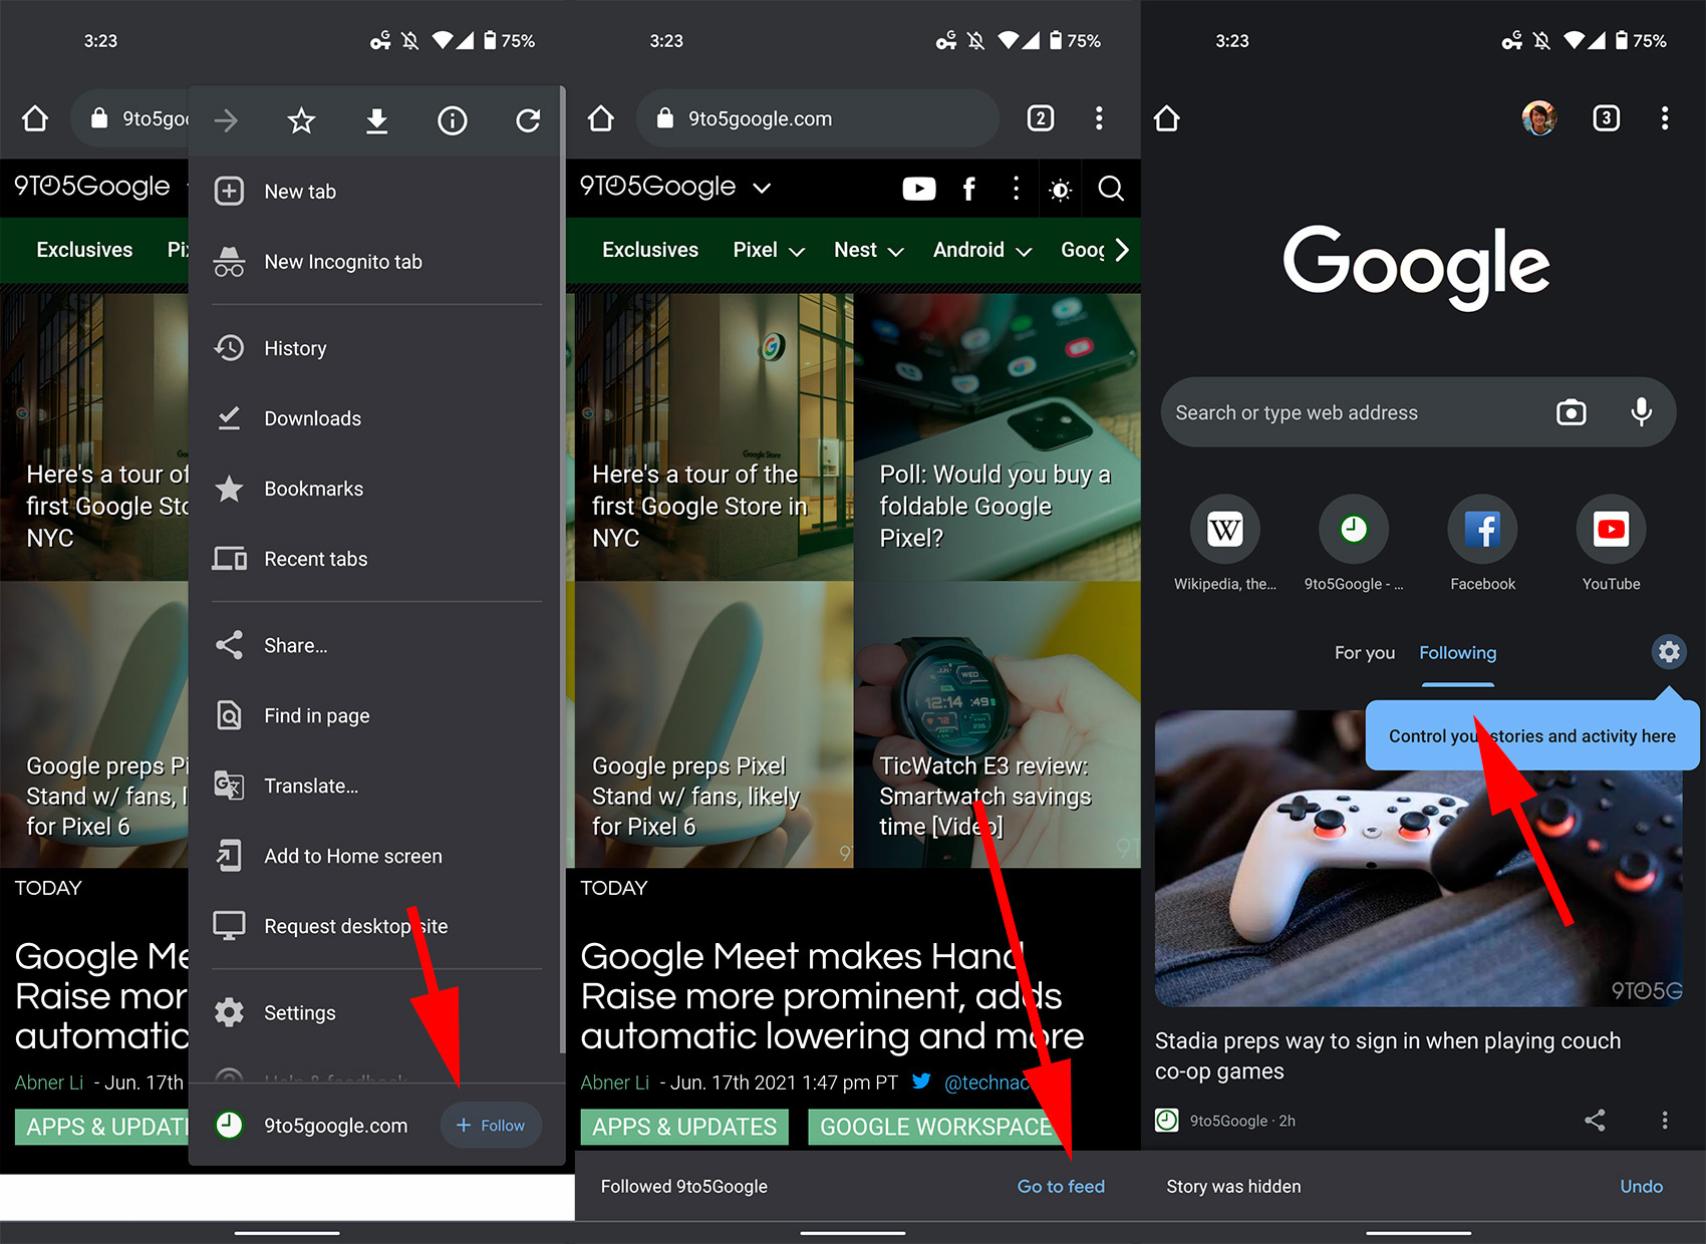Tap GOOGLE WORKSPACE tag
Viewport: 1706px width, 1244px height.
click(935, 1127)
